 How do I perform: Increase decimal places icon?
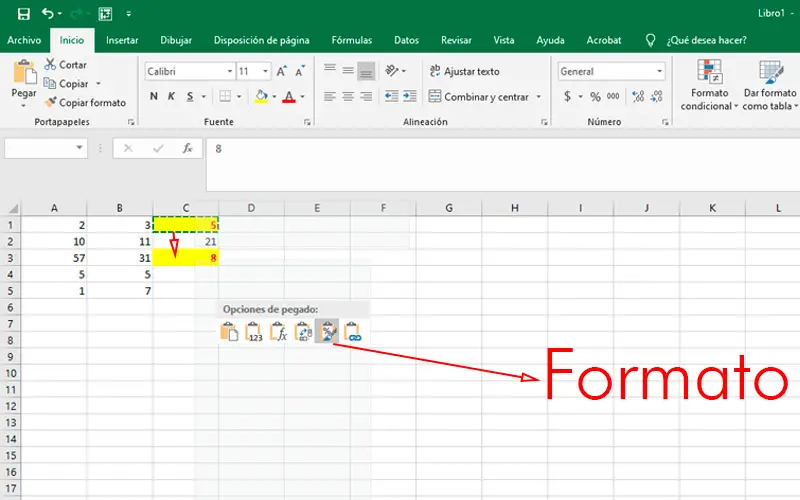pyautogui.click(x=638, y=96)
